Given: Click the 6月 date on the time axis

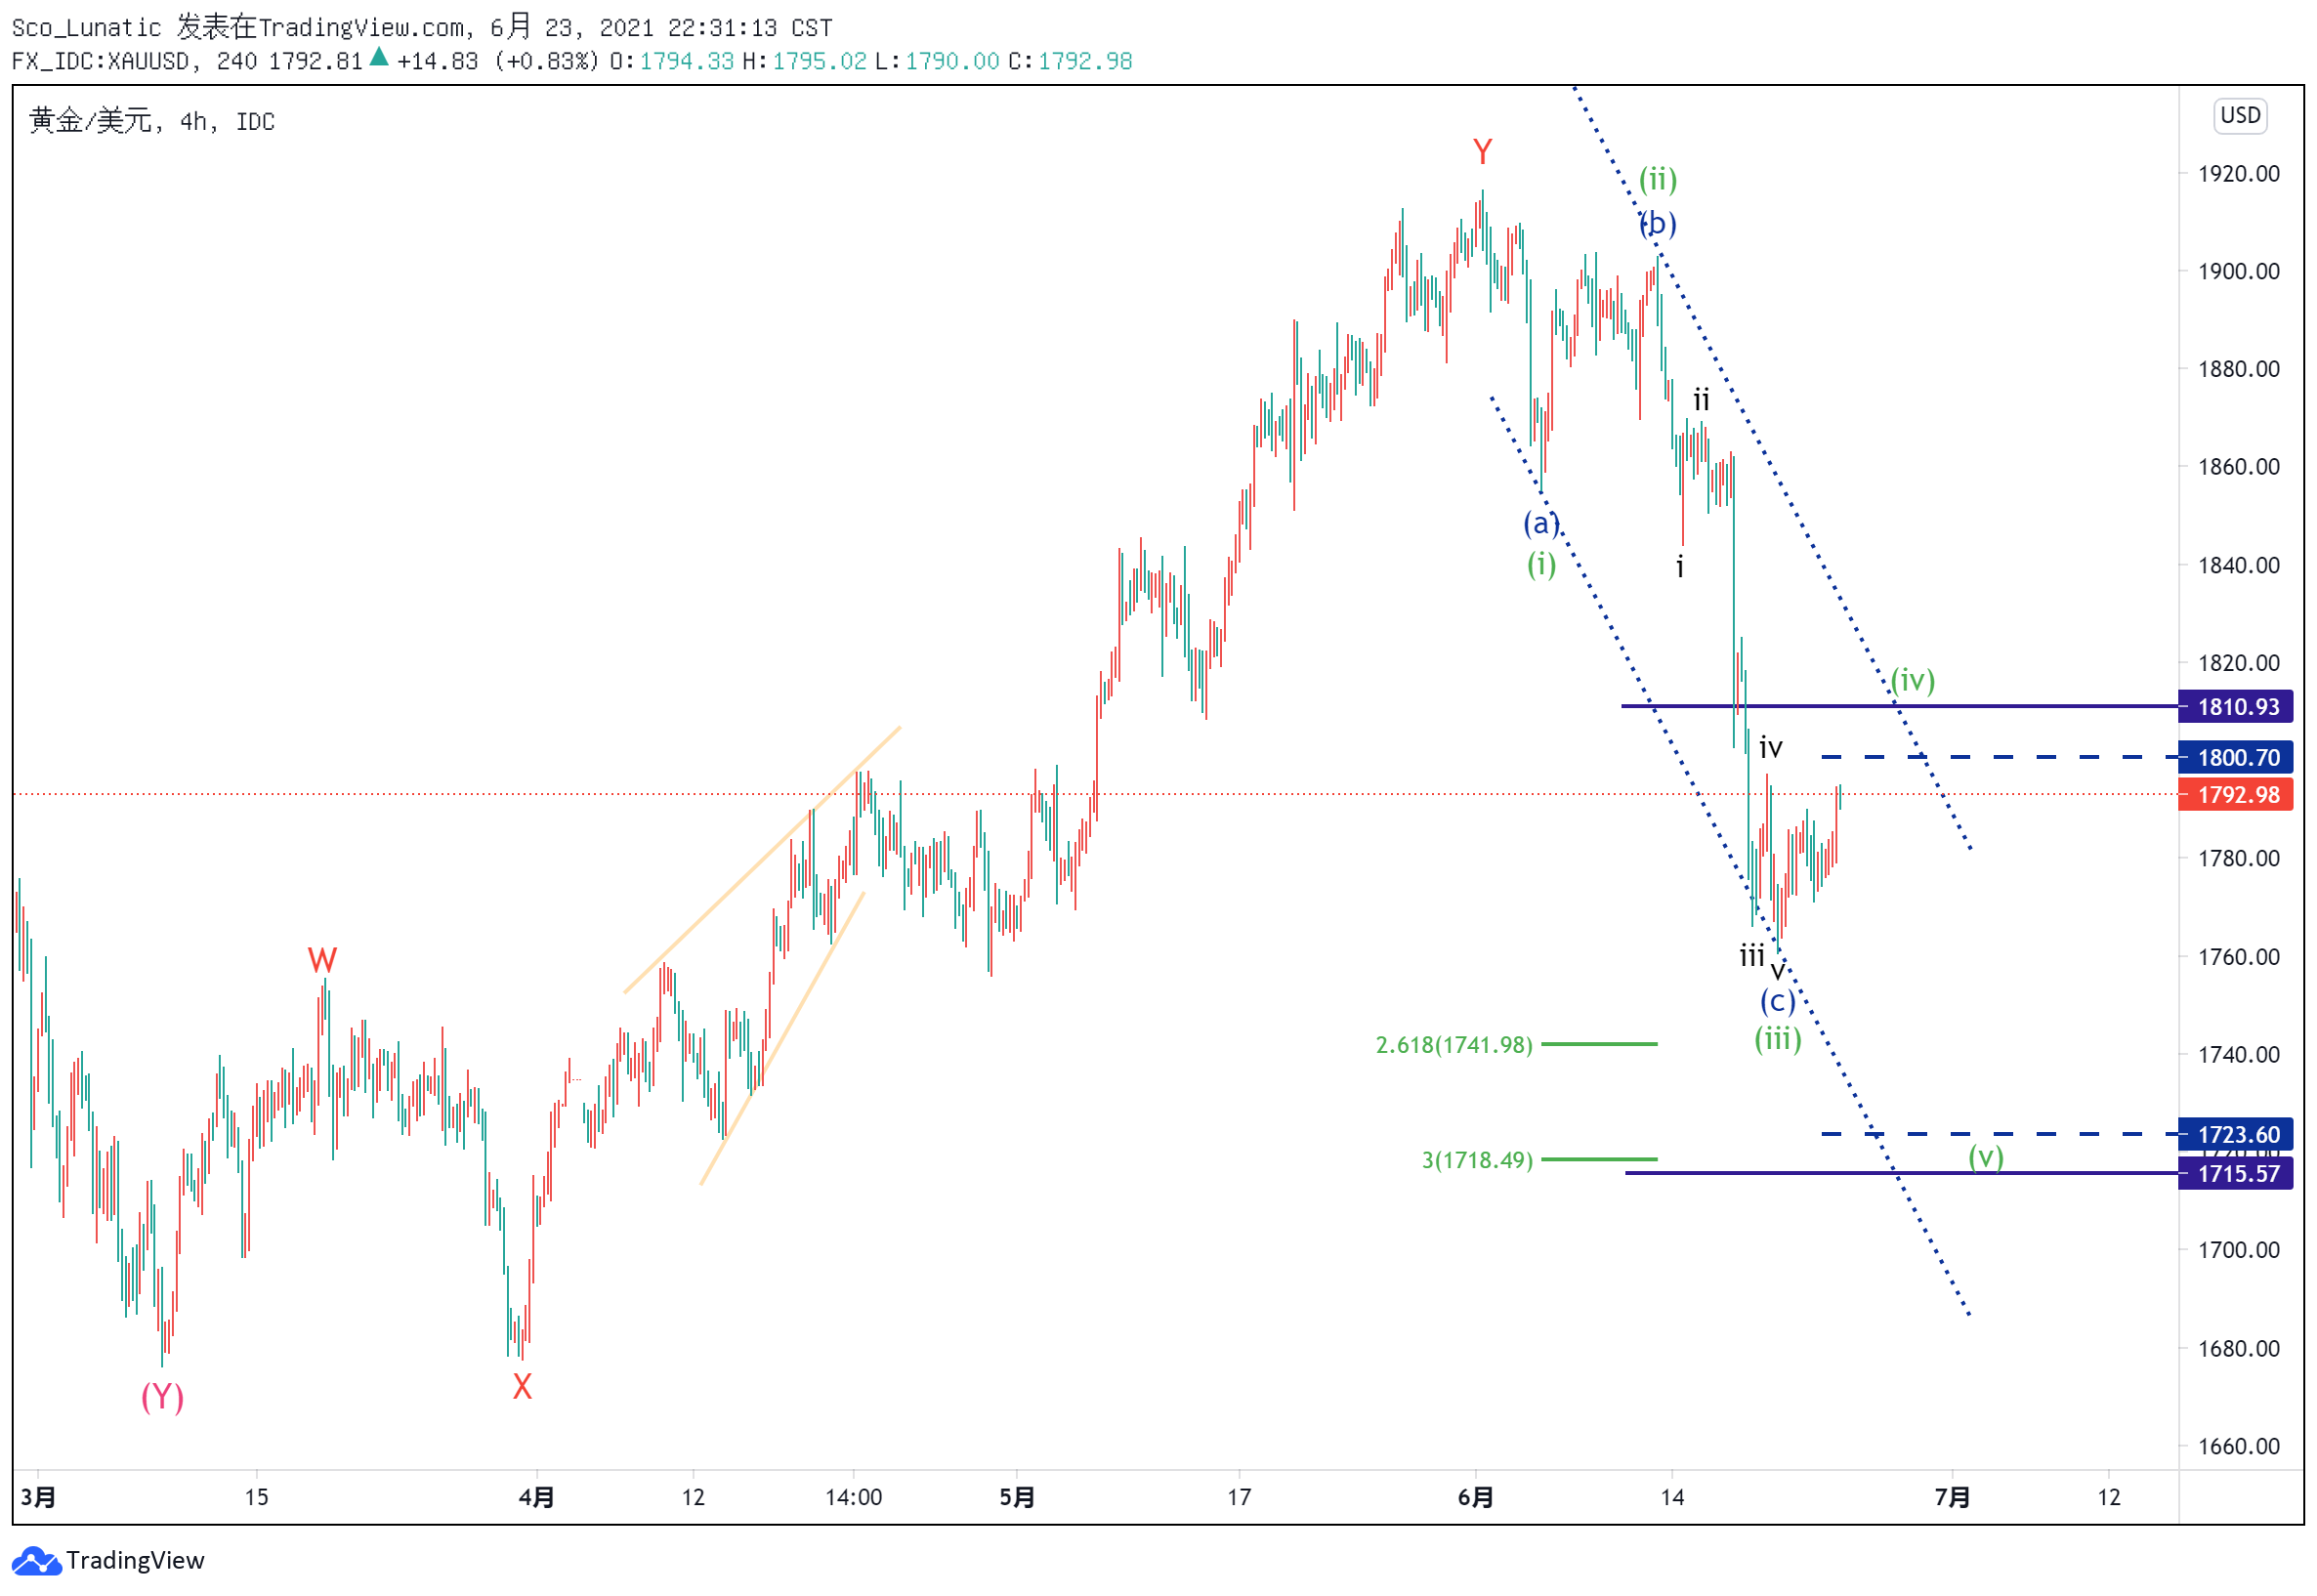Looking at the screenshot, I should tap(1476, 1498).
